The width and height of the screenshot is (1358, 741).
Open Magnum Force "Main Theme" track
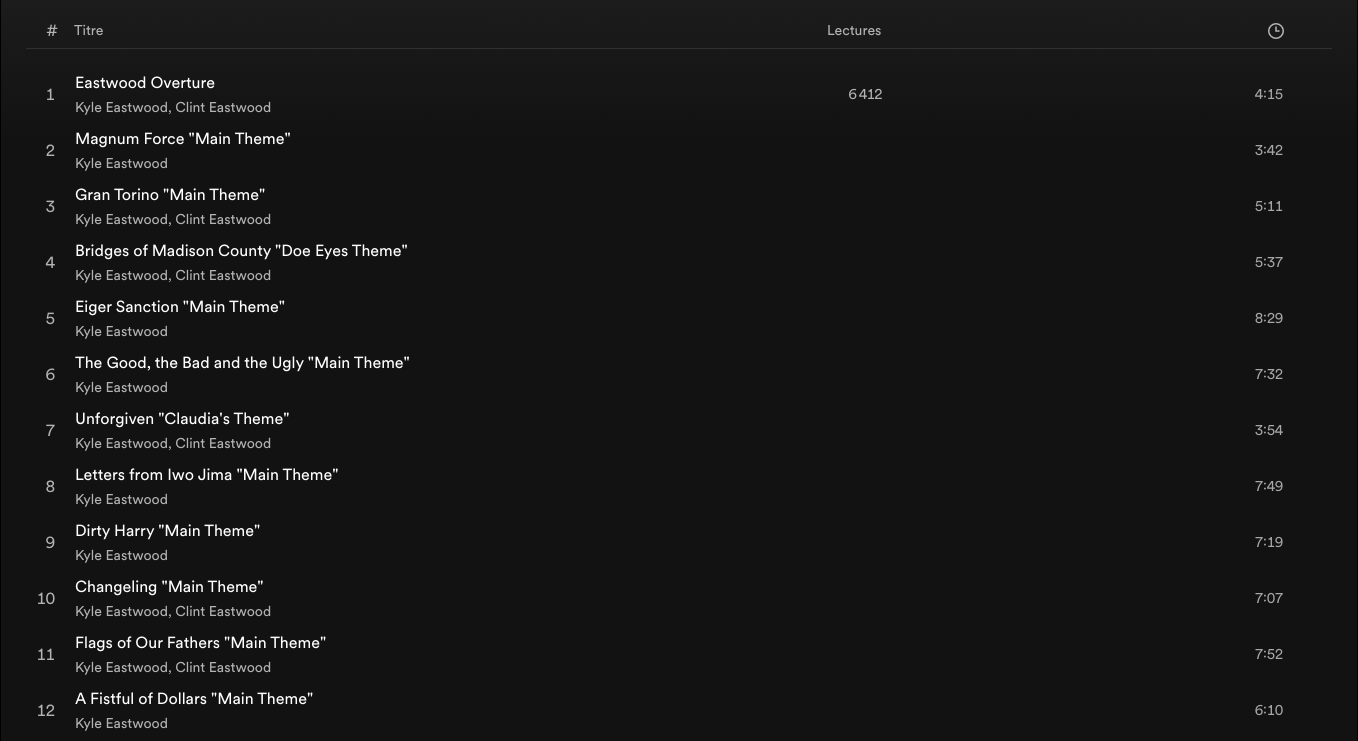coord(183,139)
